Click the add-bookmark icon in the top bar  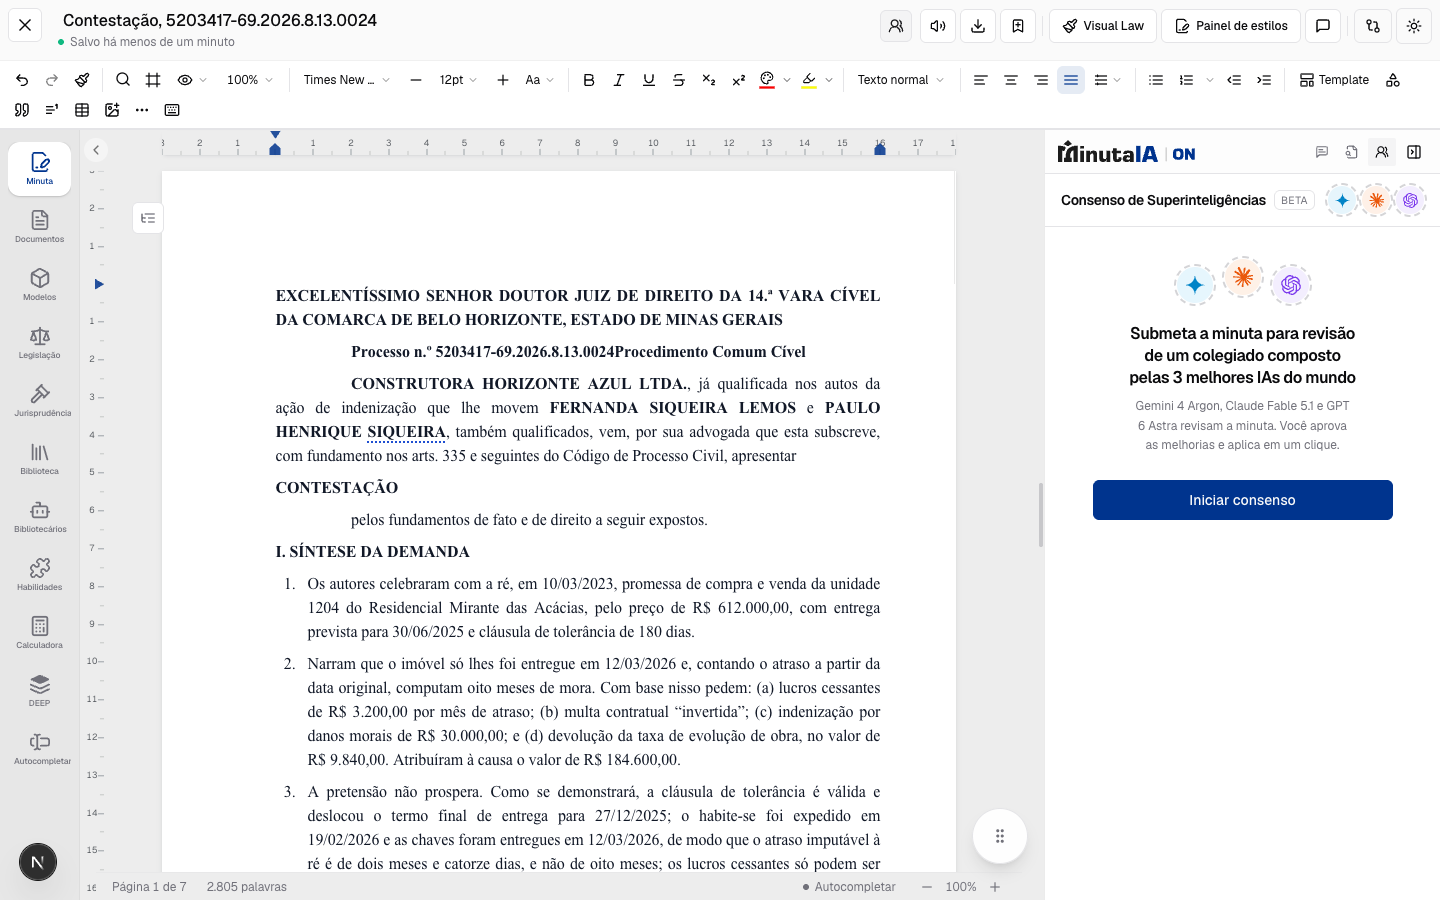(x=1018, y=26)
